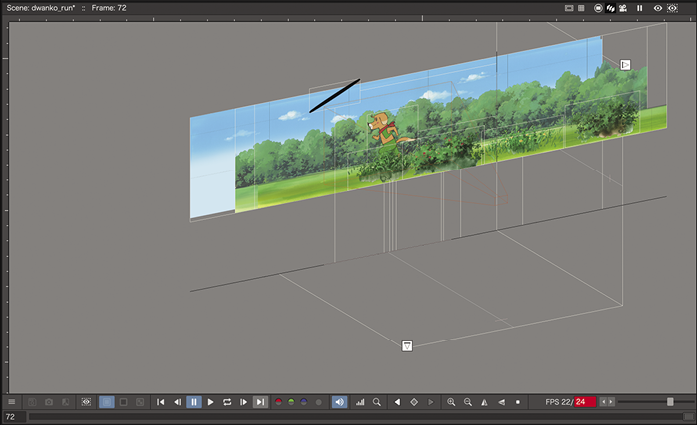Jump to the first frame
Viewport: 697px width, 425px height.
[x=161, y=402]
